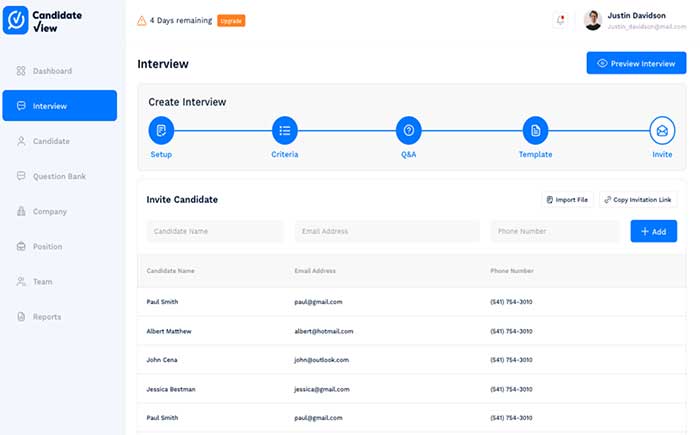Click the 4 Days remaining text
Screen dimensions: 700x435
point(181,21)
